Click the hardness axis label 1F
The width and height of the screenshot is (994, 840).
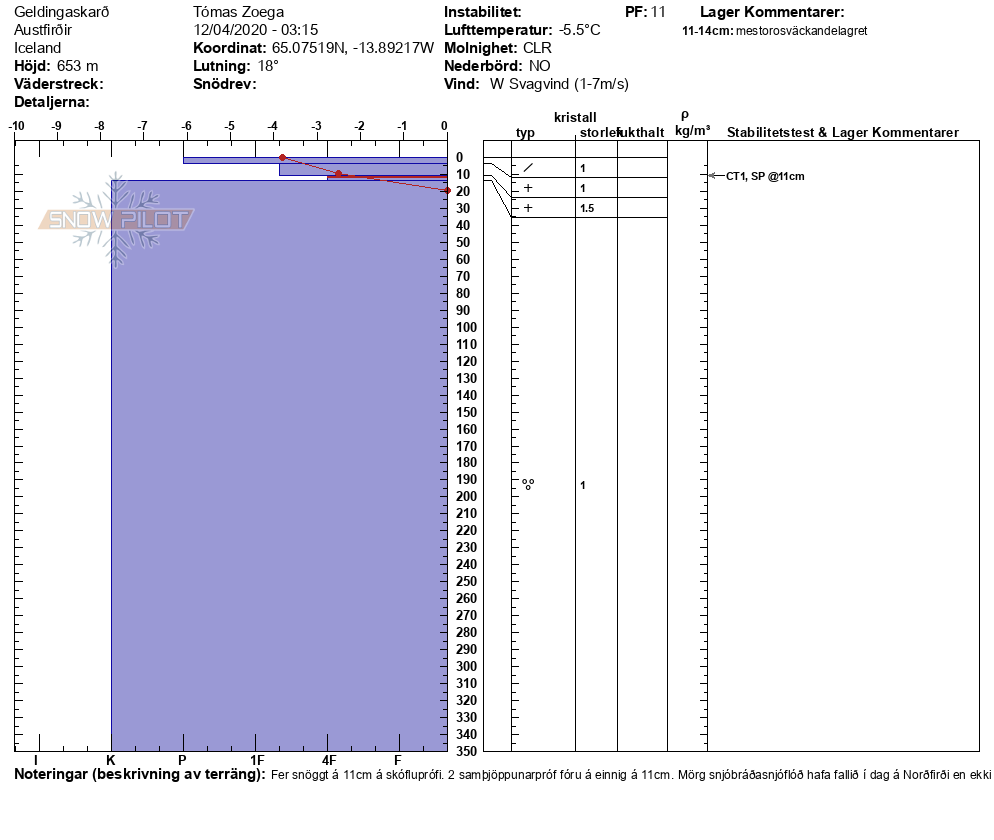click(257, 760)
